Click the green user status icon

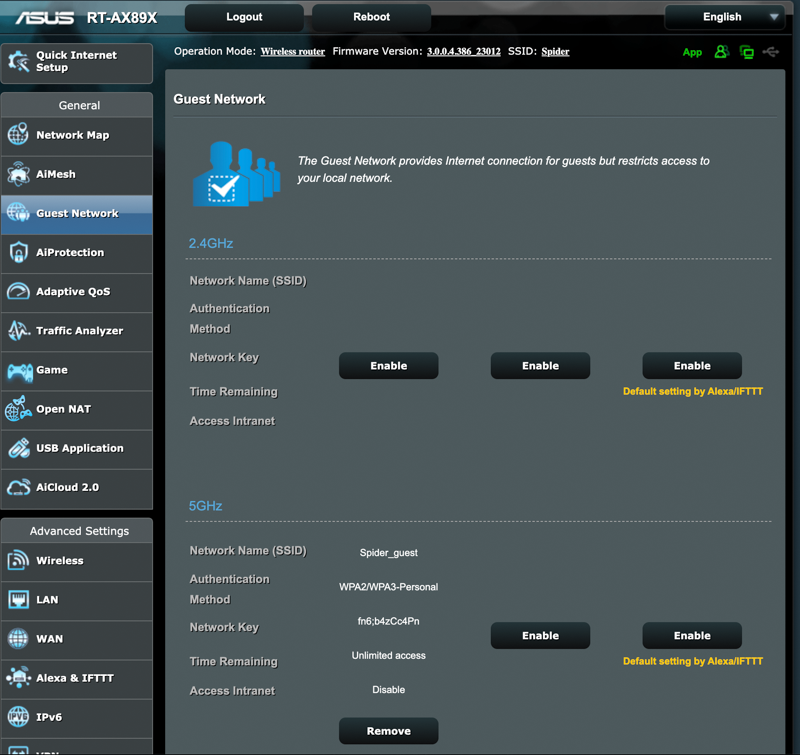[721, 52]
